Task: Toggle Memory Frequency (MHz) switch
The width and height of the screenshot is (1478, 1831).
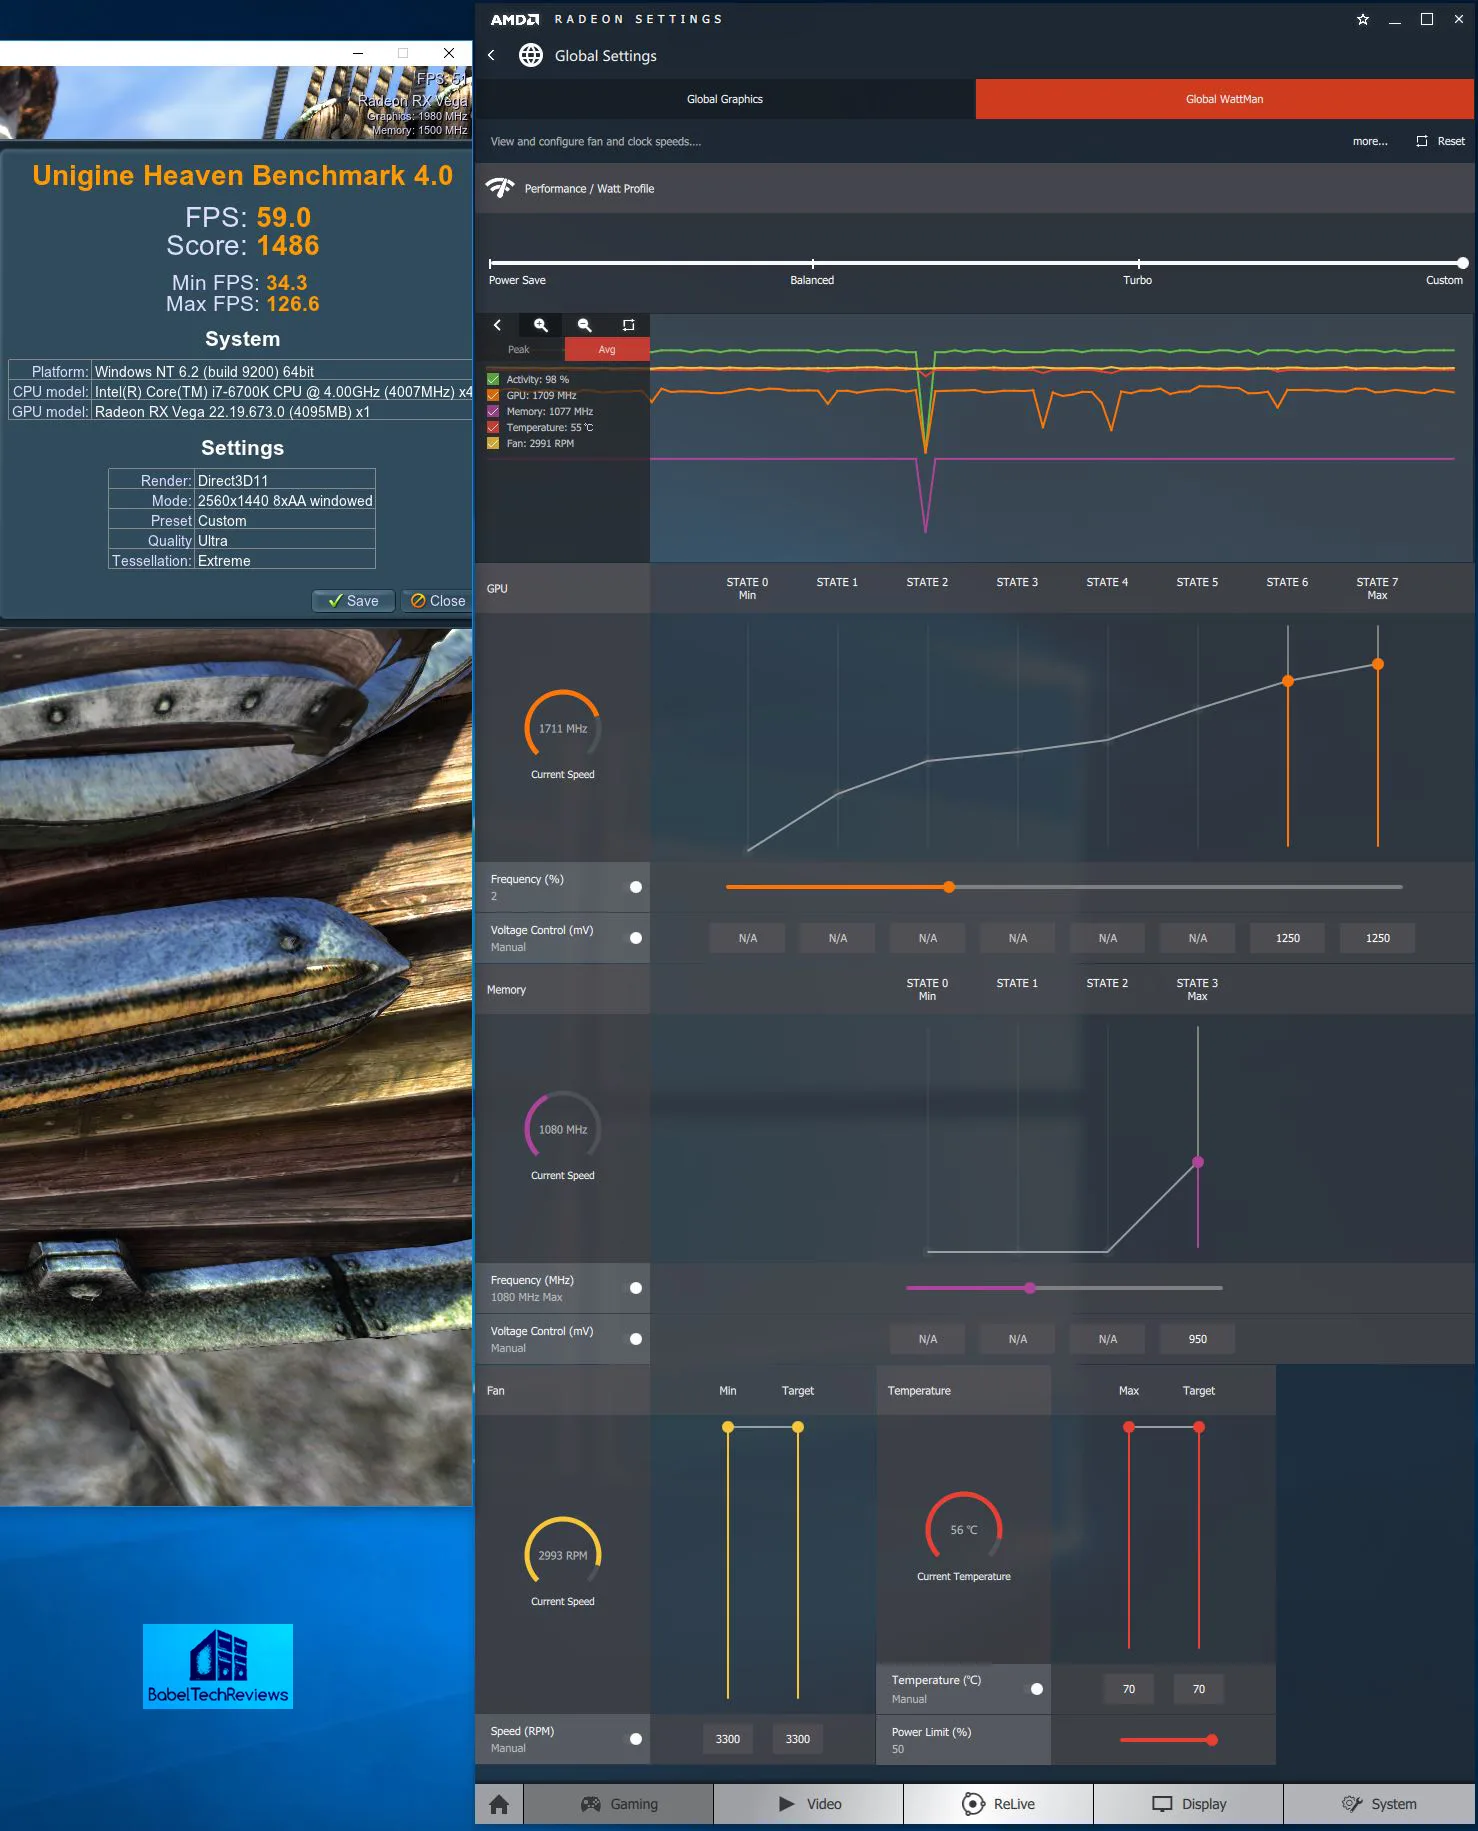Action: click(x=636, y=1288)
